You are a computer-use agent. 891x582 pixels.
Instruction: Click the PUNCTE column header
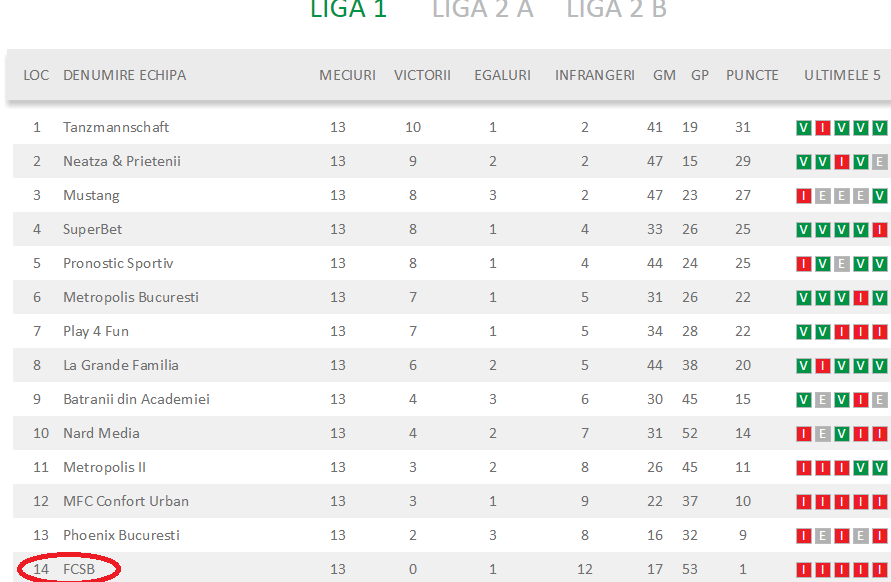[752, 75]
